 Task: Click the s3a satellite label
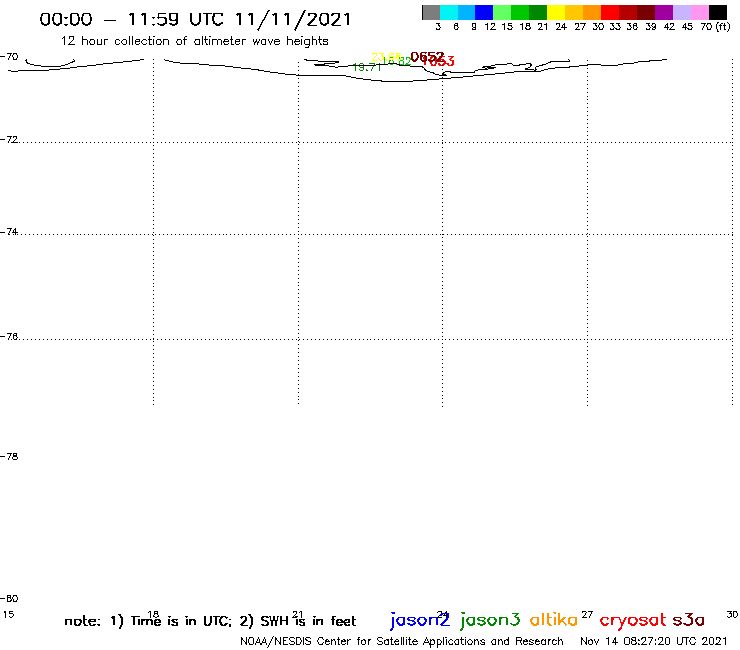point(688,620)
